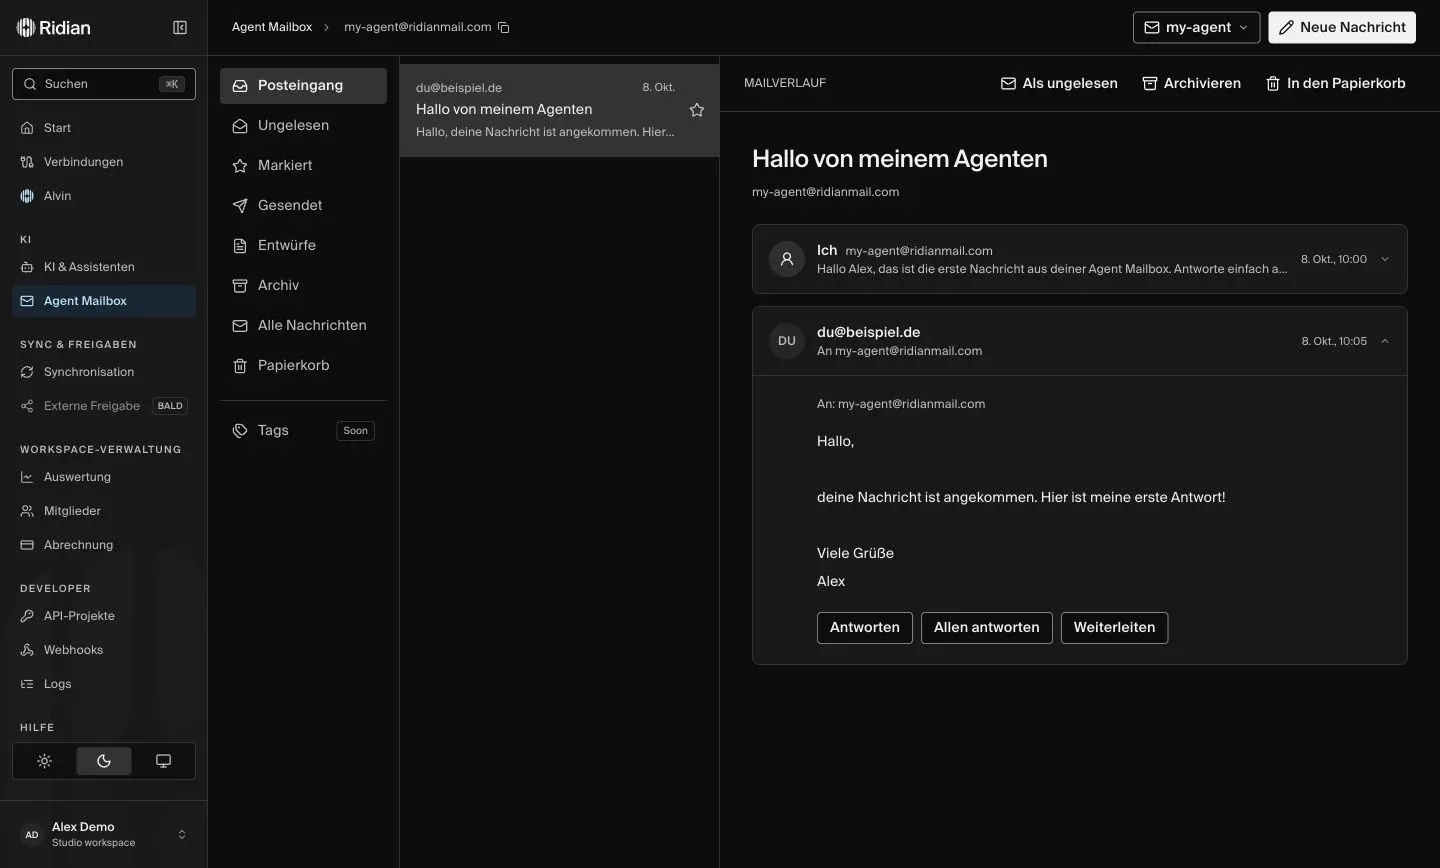Click the Antworten button
Screen dimensions: 1440x868
click(865, 628)
